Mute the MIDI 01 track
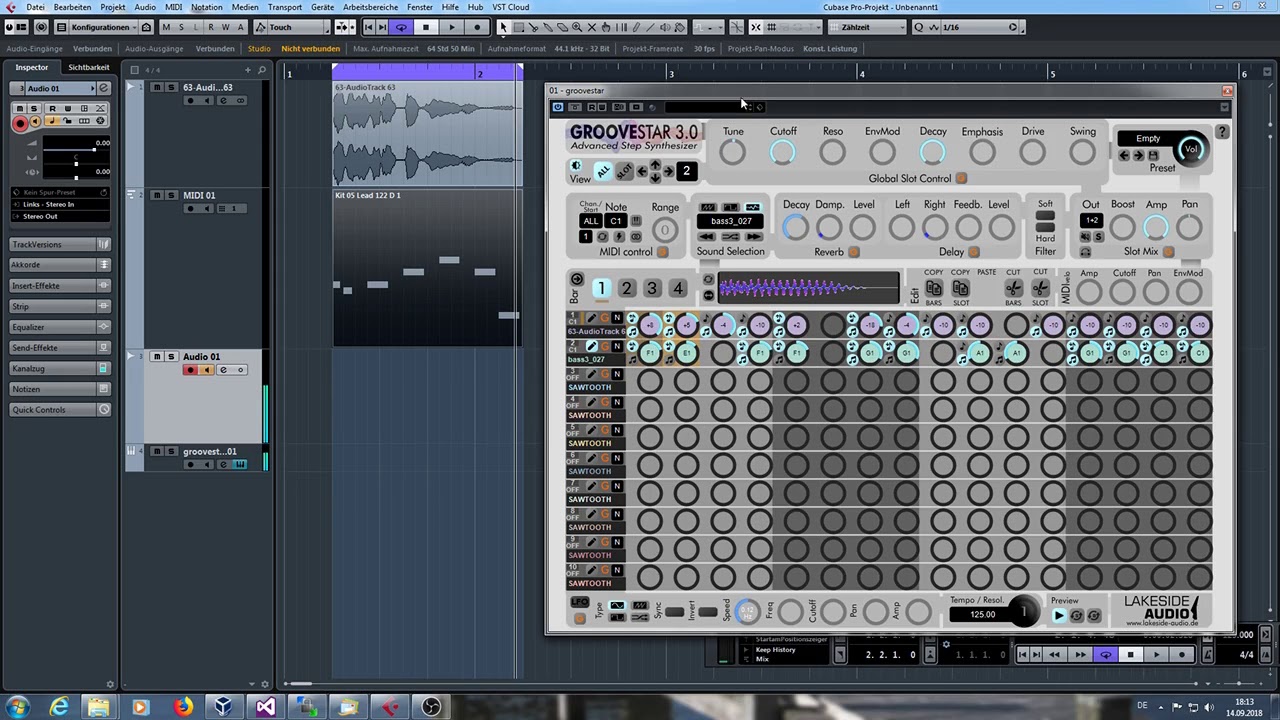This screenshot has height=720, width=1280. [157, 195]
